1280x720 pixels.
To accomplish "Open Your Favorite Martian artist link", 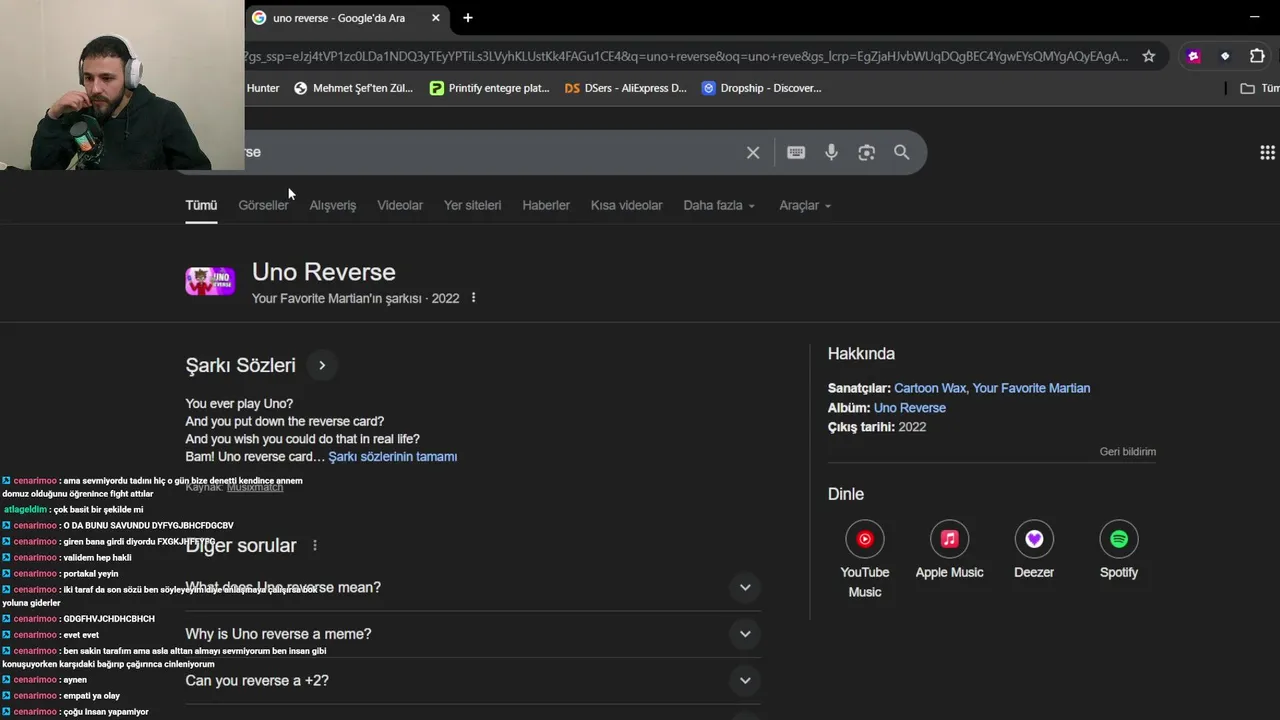I will coord(1031,388).
